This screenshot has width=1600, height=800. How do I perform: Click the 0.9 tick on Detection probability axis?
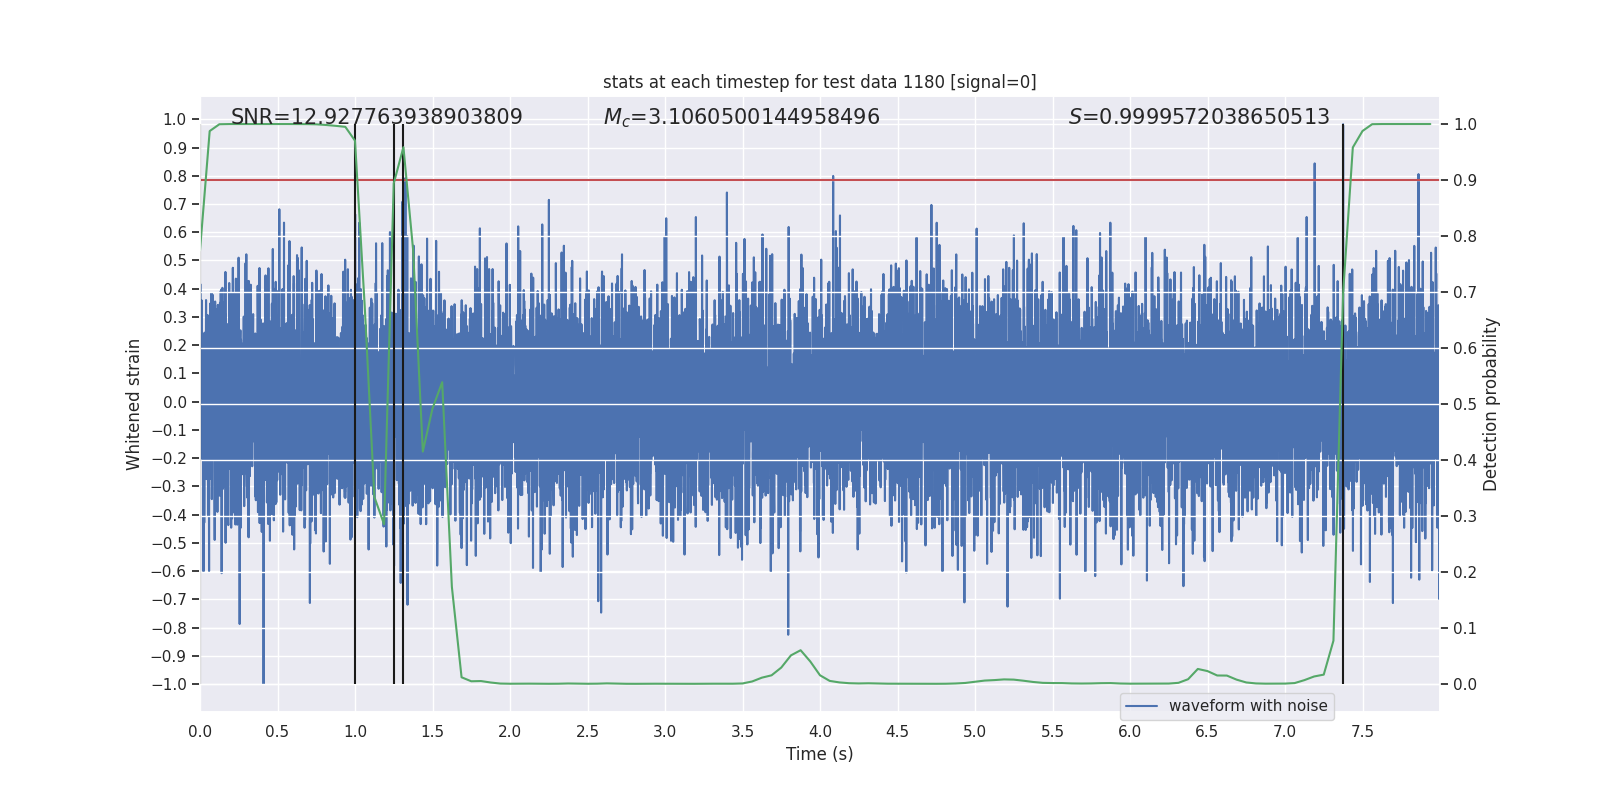pyautogui.click(x=1465, y=181)
